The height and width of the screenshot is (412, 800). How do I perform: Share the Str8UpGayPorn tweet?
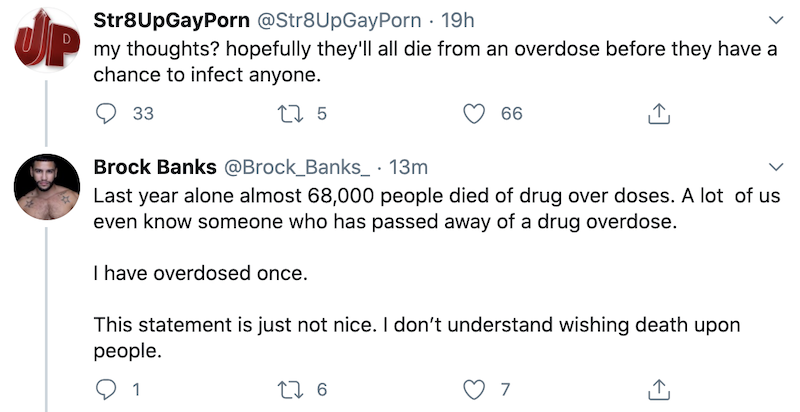pos(658,114)
